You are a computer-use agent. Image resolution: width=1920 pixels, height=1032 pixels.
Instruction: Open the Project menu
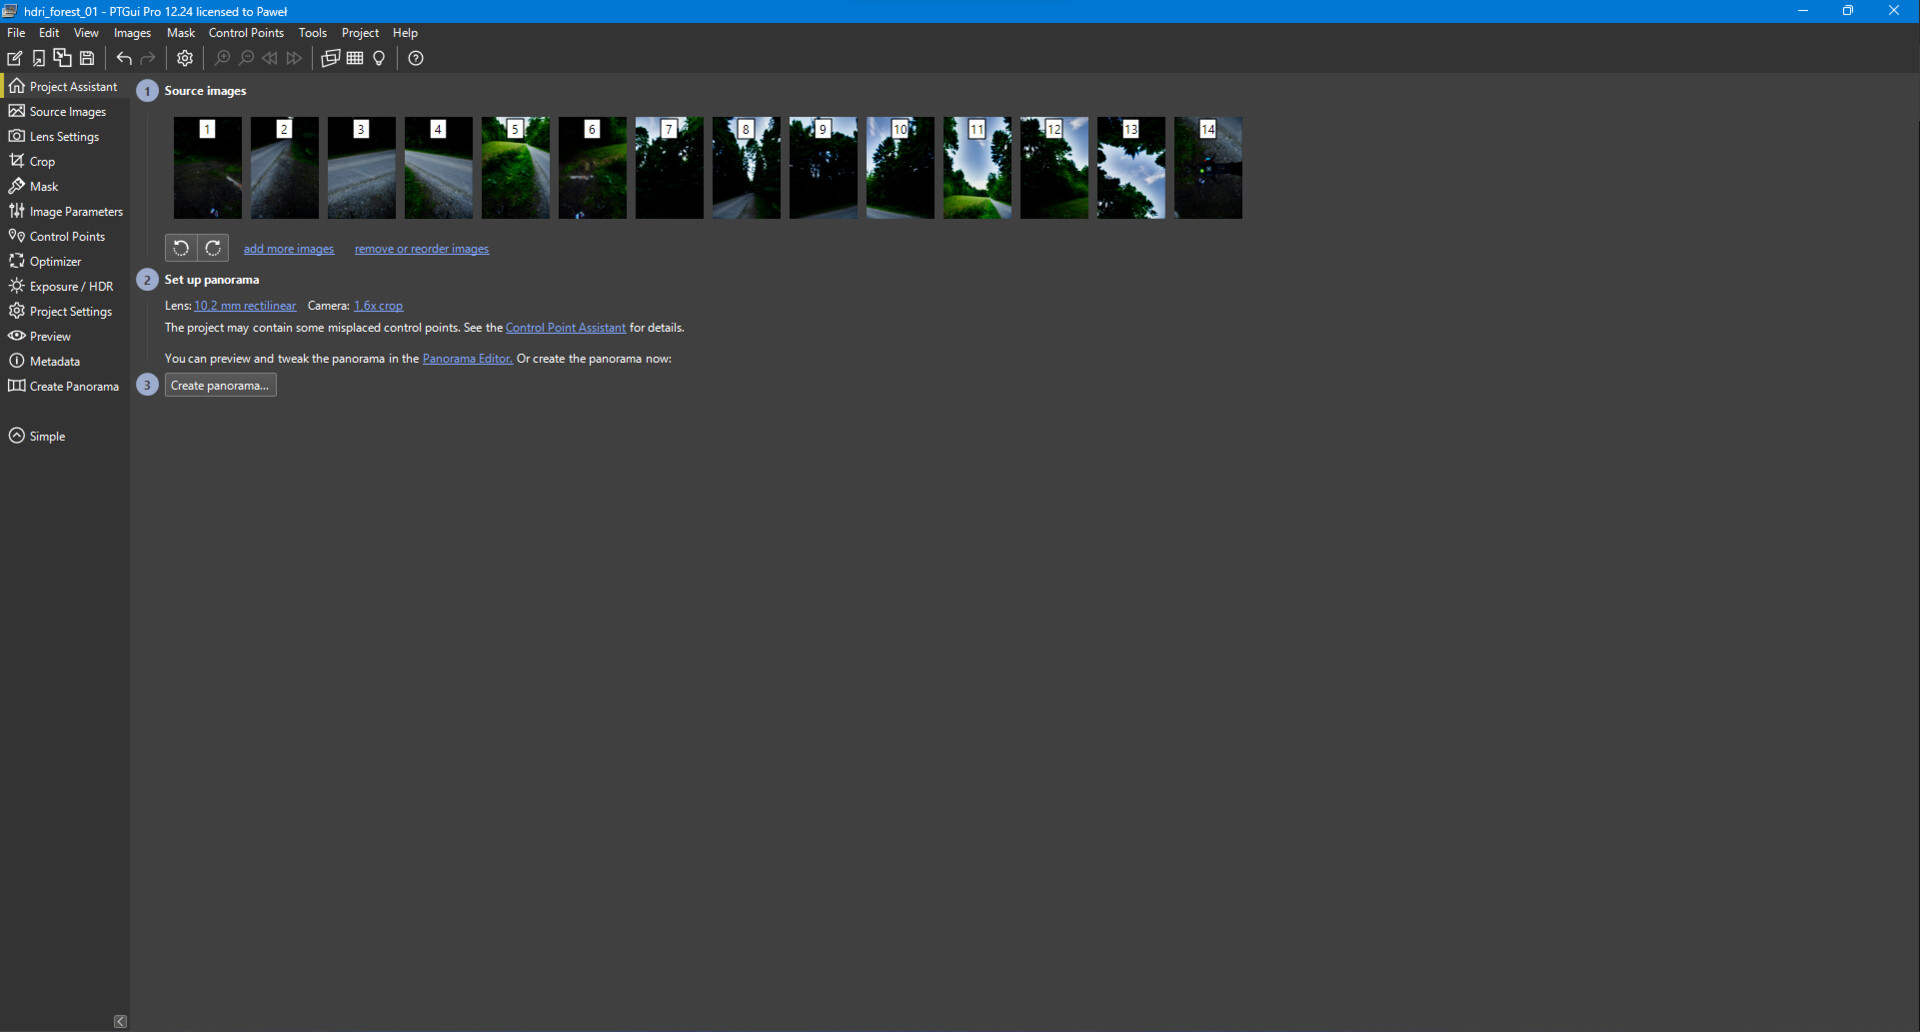point(360,33)
